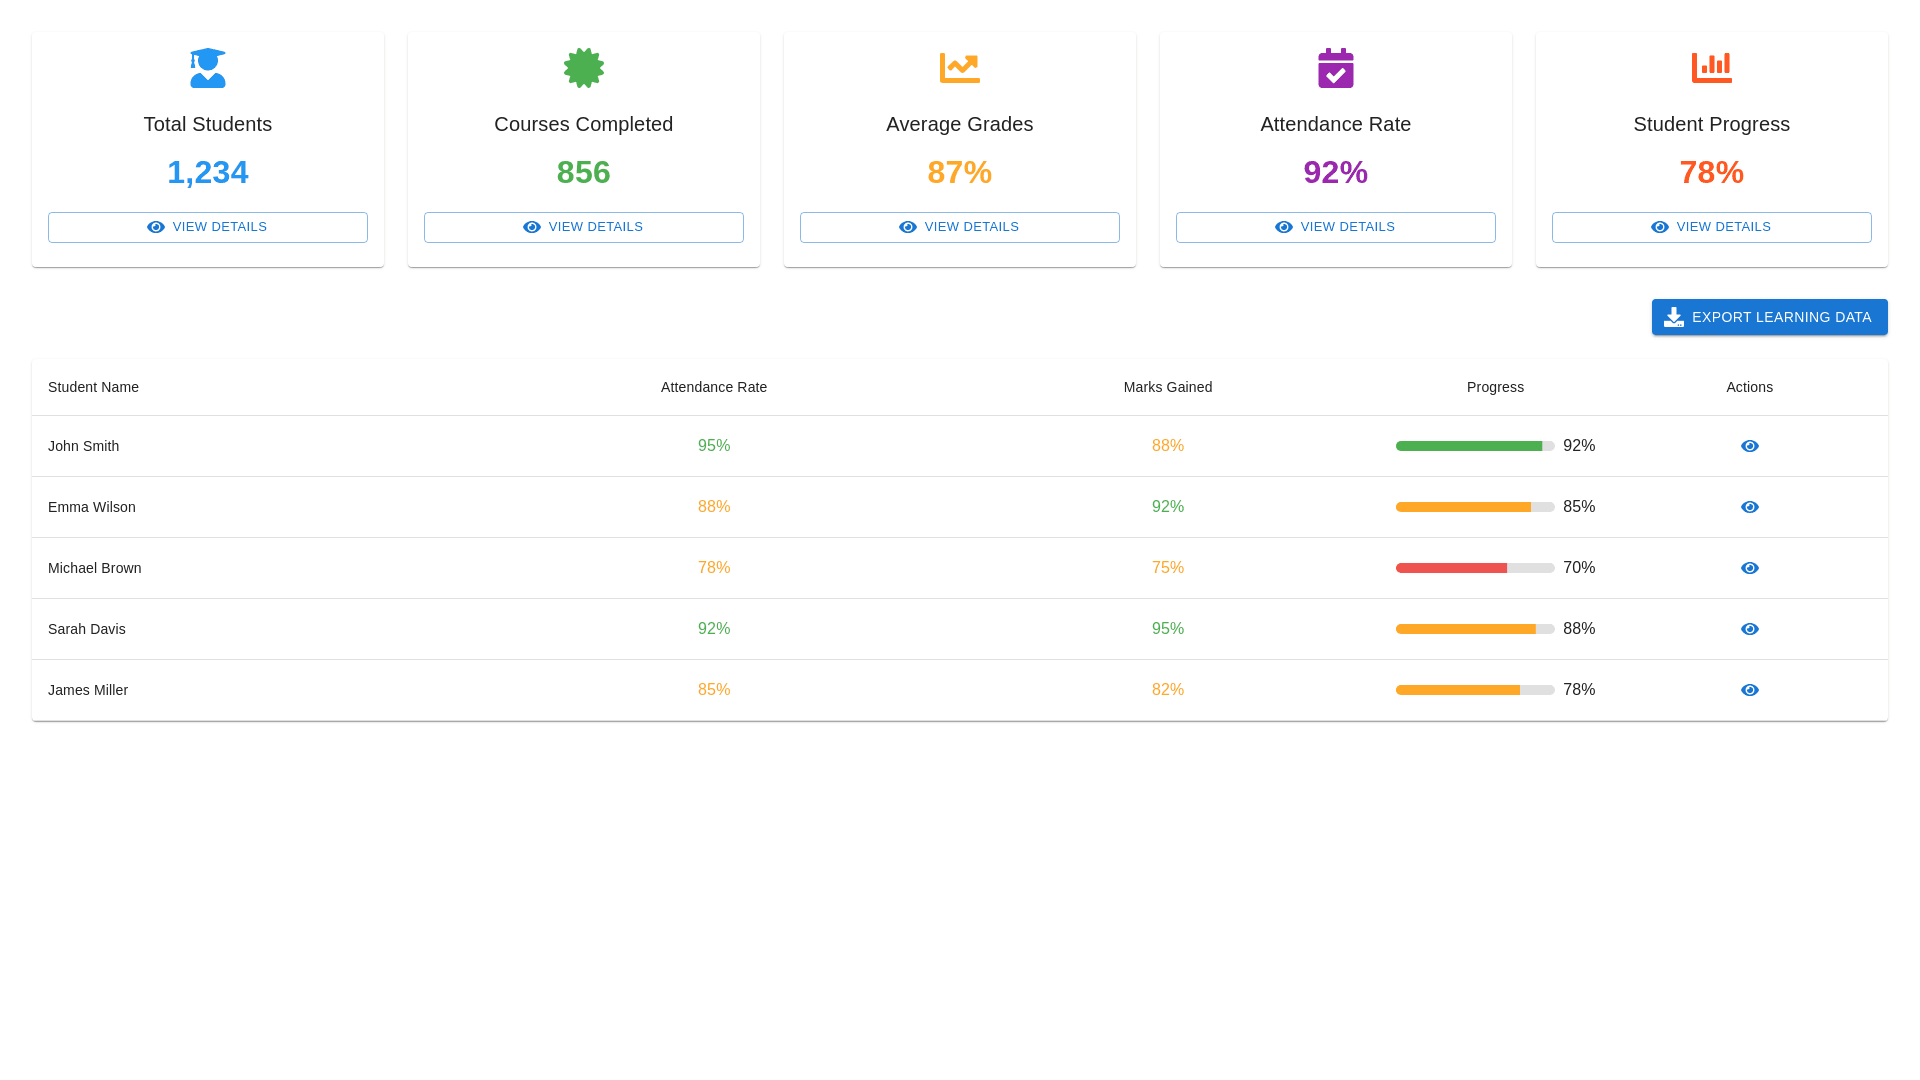Show Sarah Davis details via eye icon
This screenshot has width=1920, height=1080.
(x=1749, y=629)
